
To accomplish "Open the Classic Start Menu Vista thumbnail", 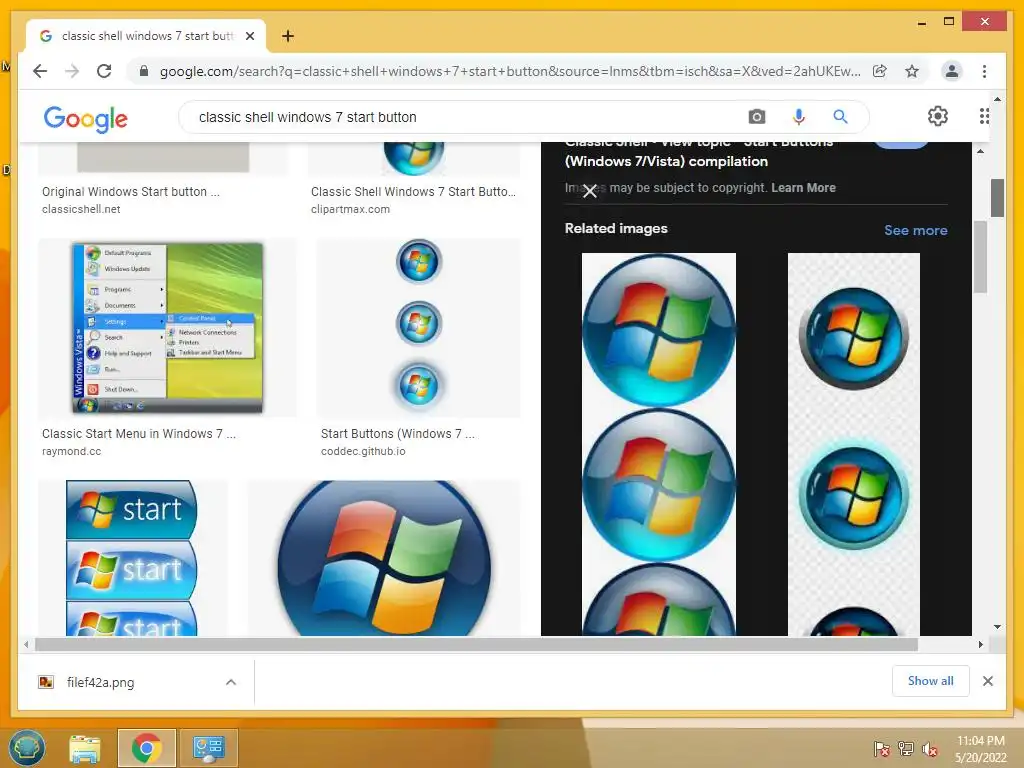I will pos(167,328).
